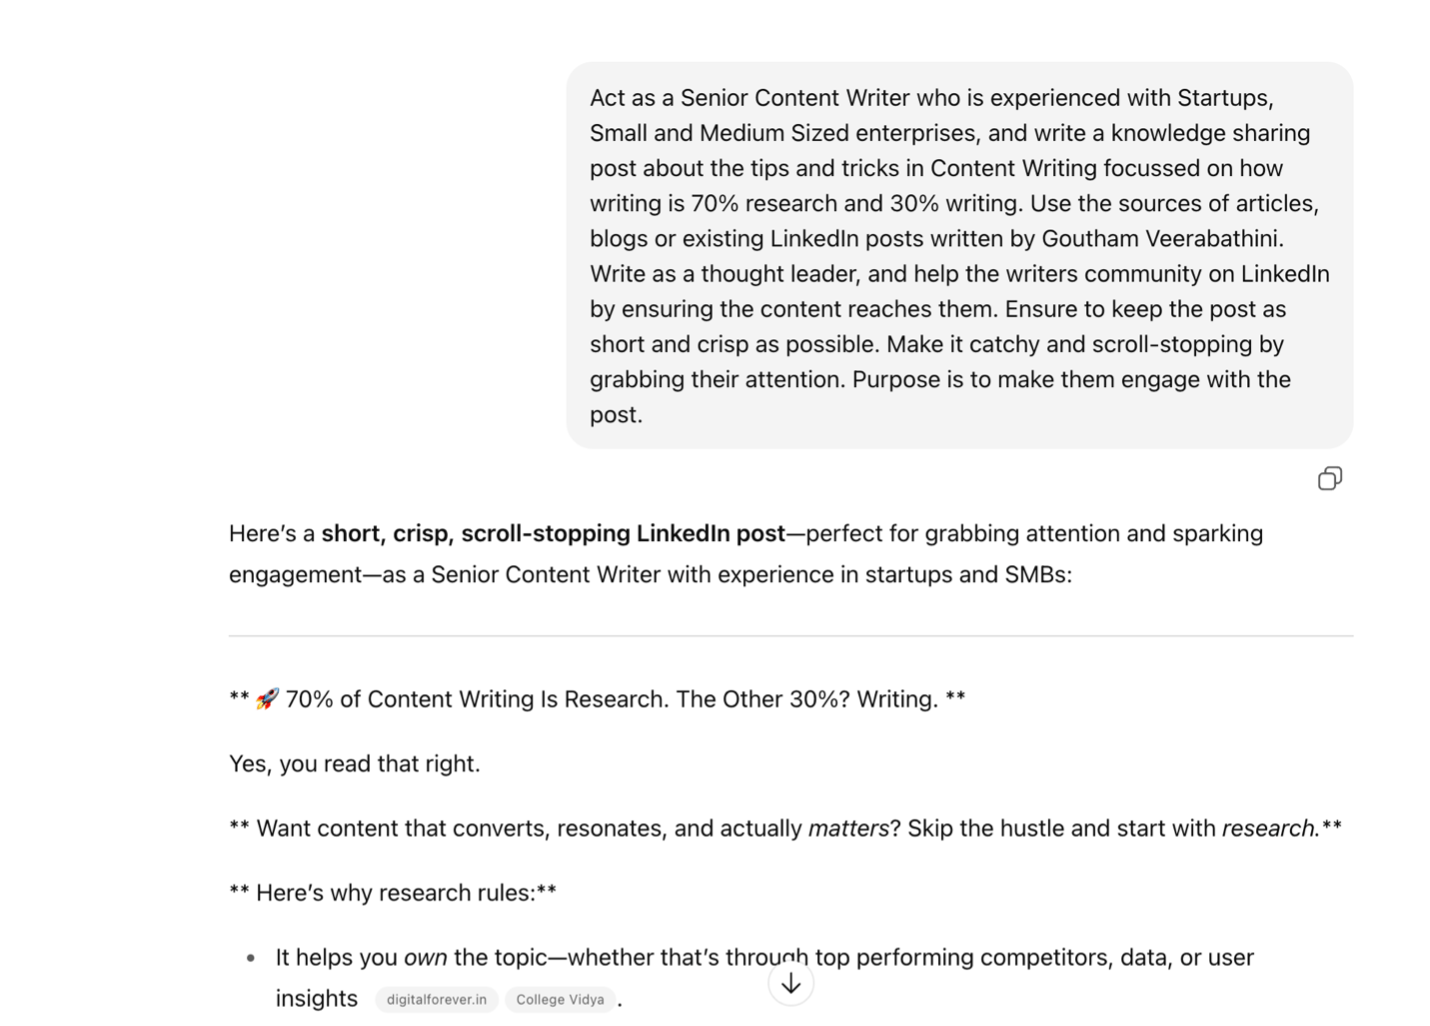
Task: Click the word "insights" before the source chips
Action: click(316, 999)
